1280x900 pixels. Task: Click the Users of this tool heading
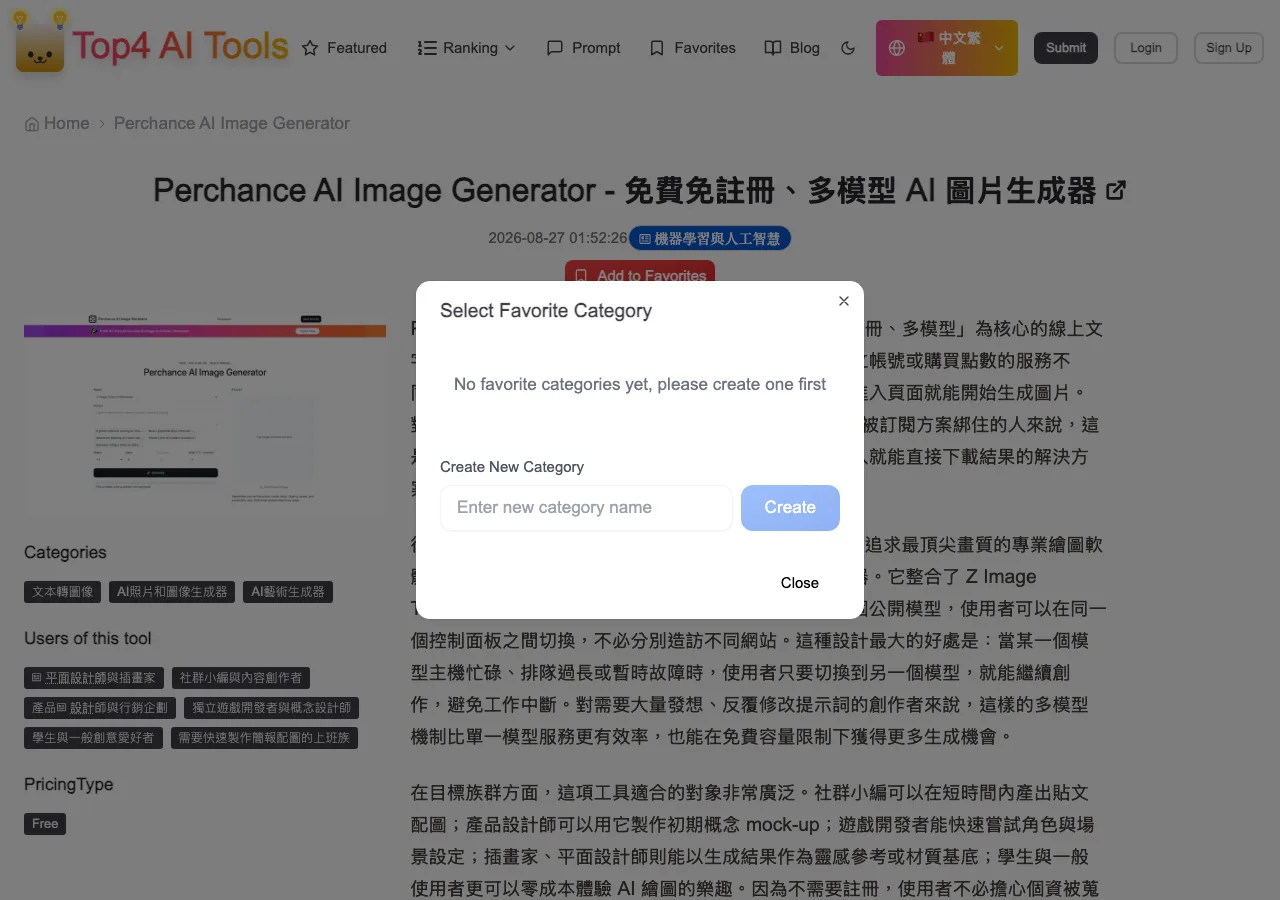pyautogui.click(x=88, y=639)
